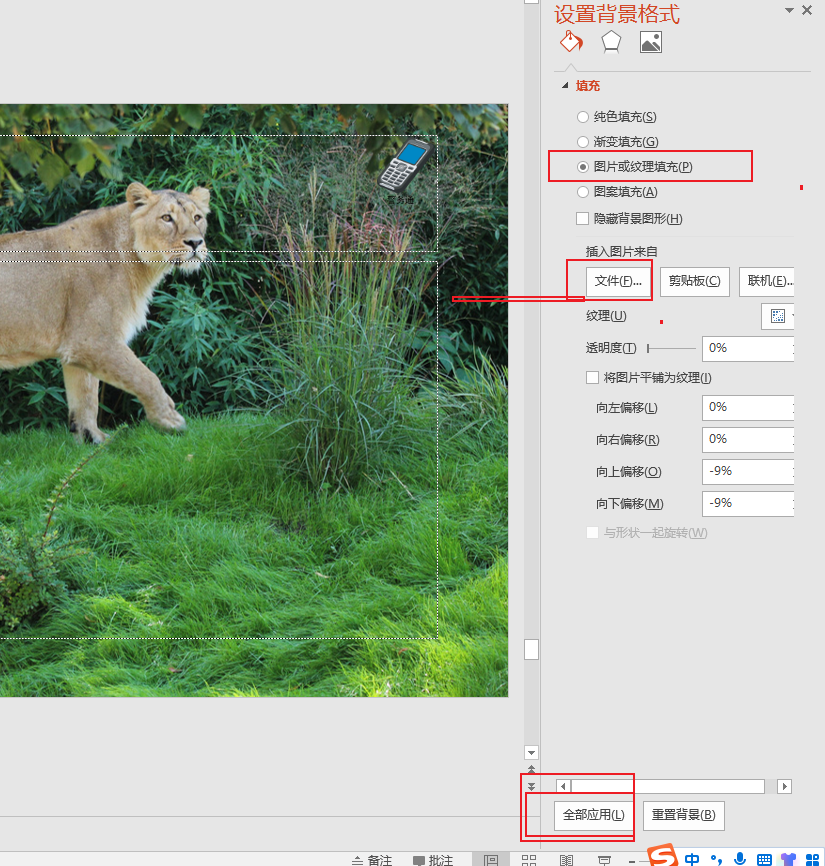The width and height of the screenshot is (825, 866).
Task: Open the Effects pentagon tab
Action: (611, 42)
